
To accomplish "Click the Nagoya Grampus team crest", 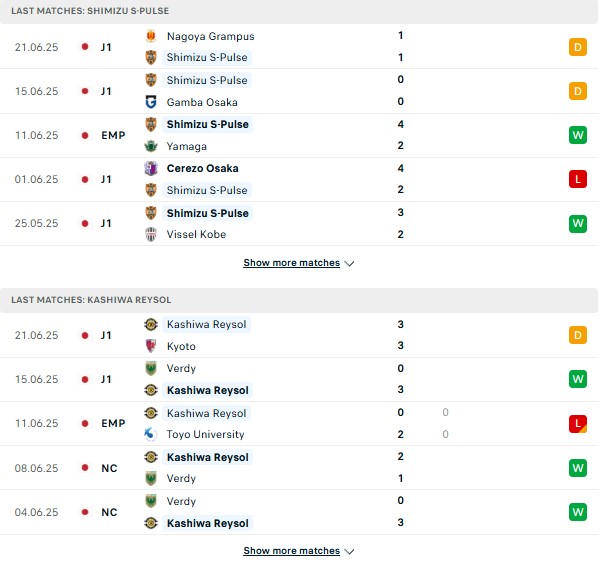I will point(151,36).
